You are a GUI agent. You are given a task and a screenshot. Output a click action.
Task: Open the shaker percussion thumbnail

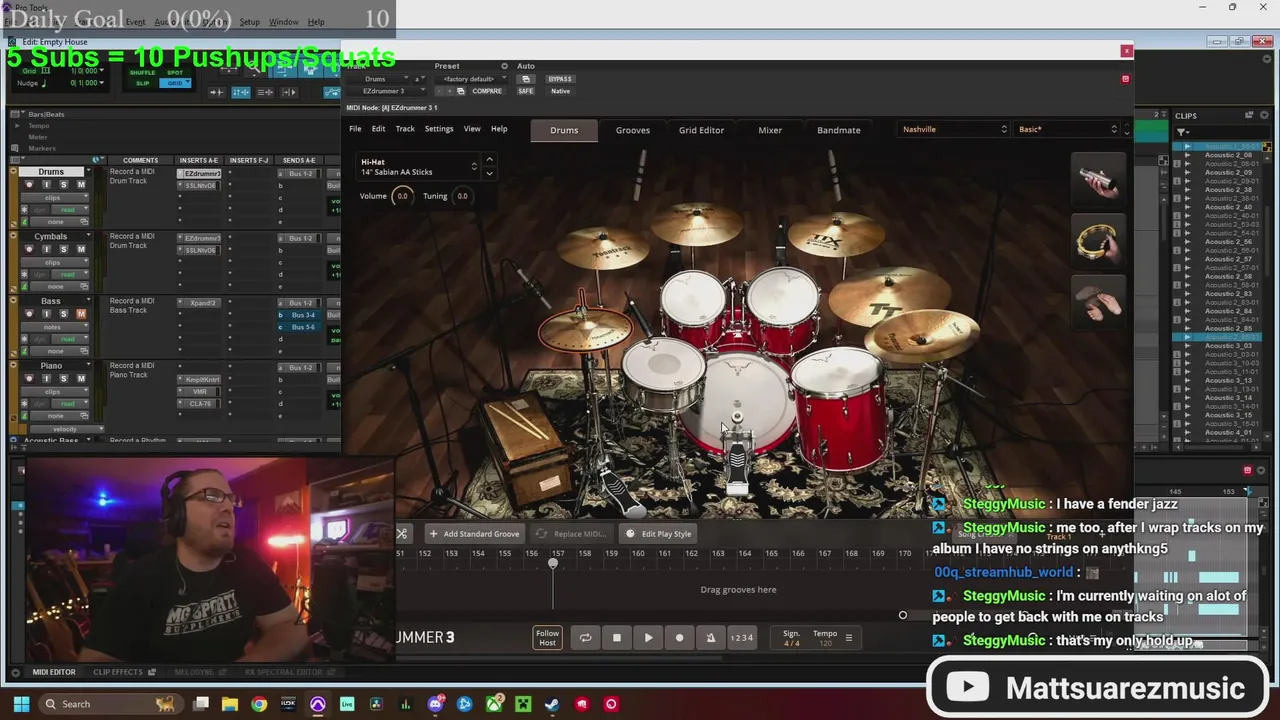click(x=1098, y=180)
